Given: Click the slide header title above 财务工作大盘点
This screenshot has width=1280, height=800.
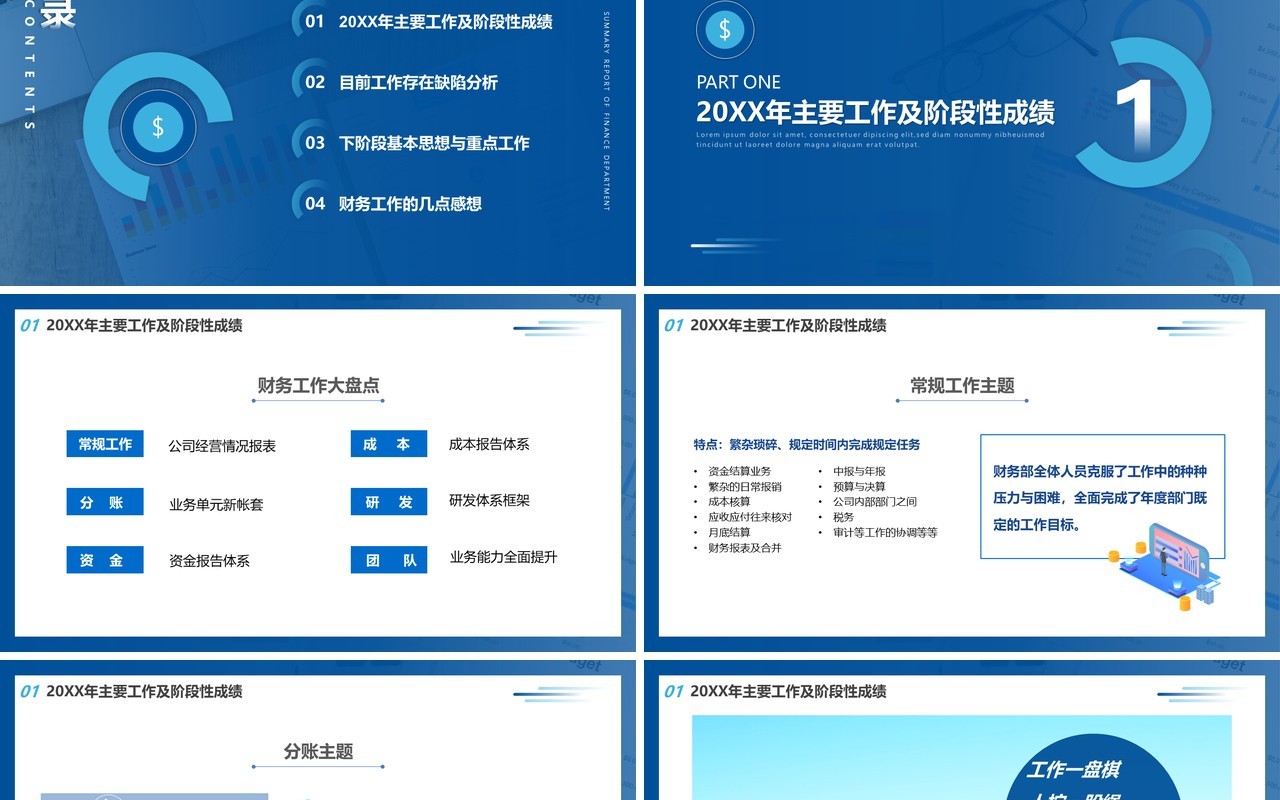Looking at the screenshot, I should [144, 325].
